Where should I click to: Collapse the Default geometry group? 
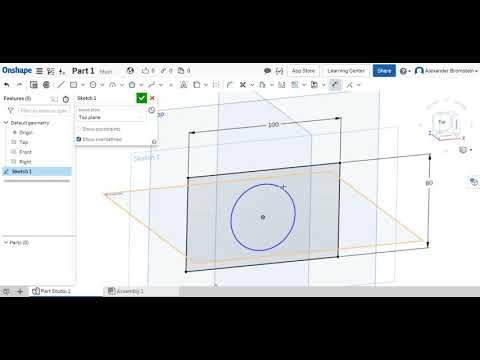tap(6, 123)
